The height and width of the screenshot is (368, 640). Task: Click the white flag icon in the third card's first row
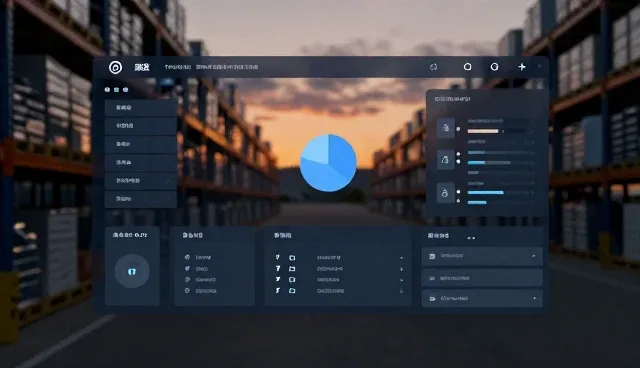pyautogui.click(x=278, y=257)
